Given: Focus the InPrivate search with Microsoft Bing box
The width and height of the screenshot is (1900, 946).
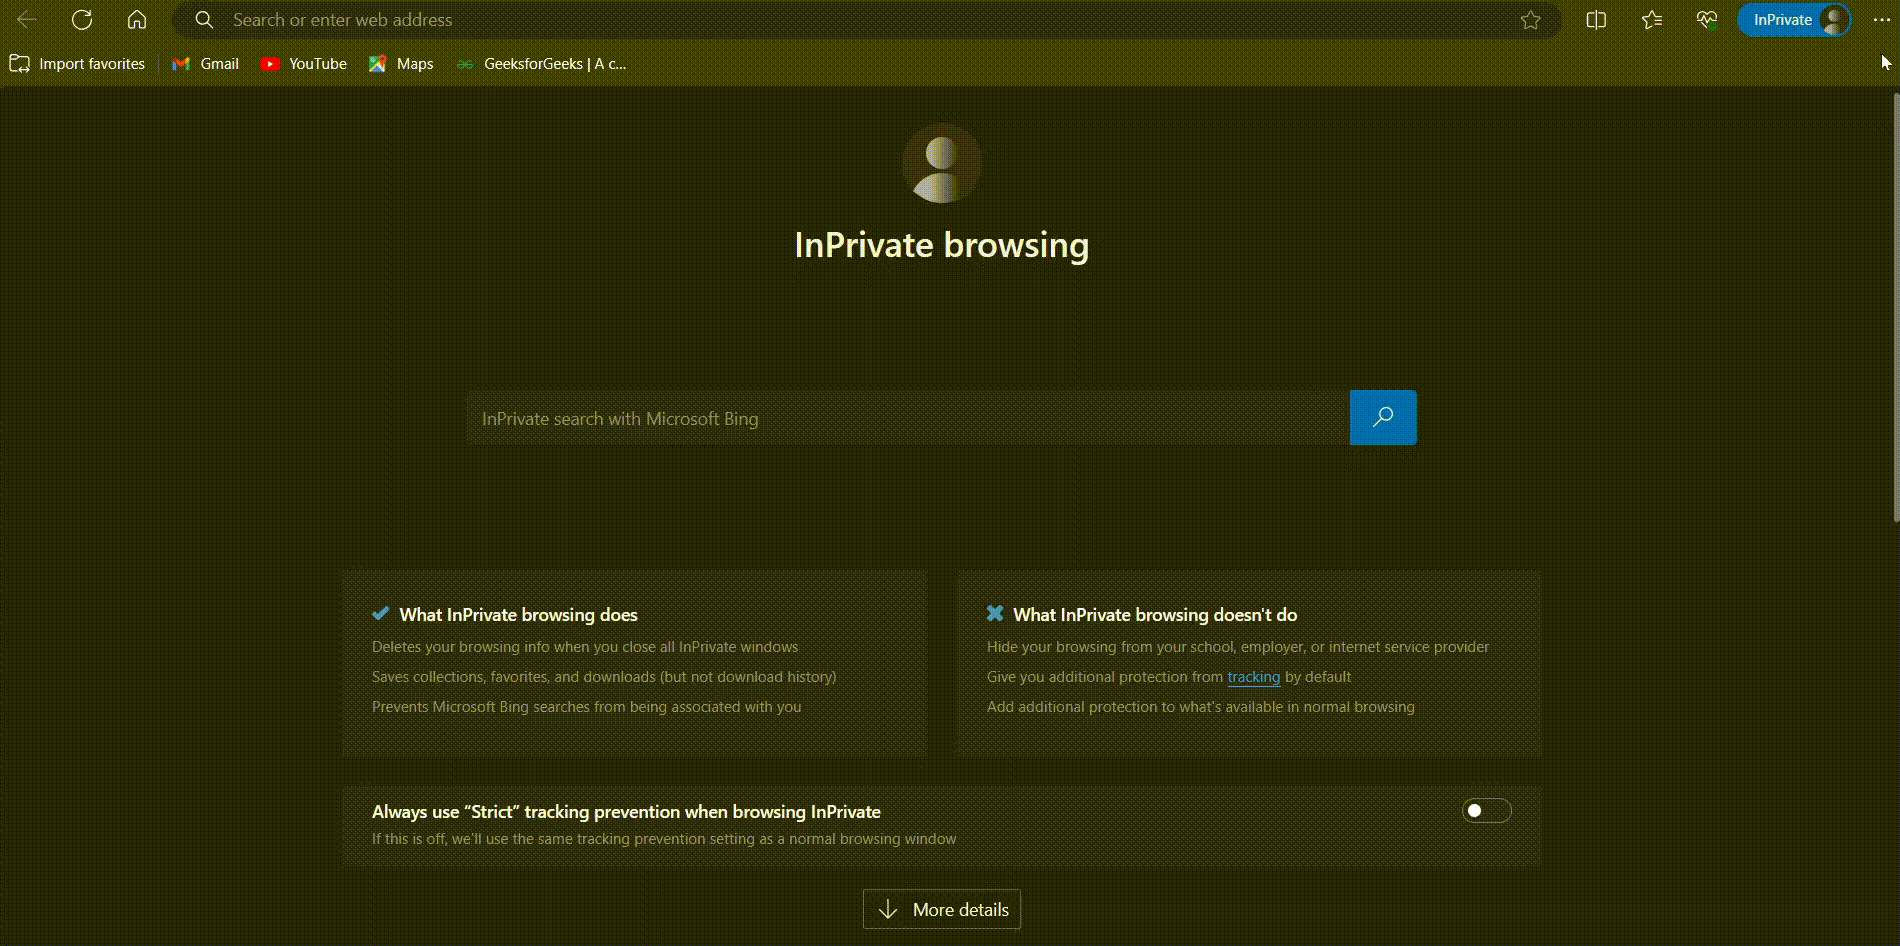Looking at the screenshot, I should (x=908, y=418).
